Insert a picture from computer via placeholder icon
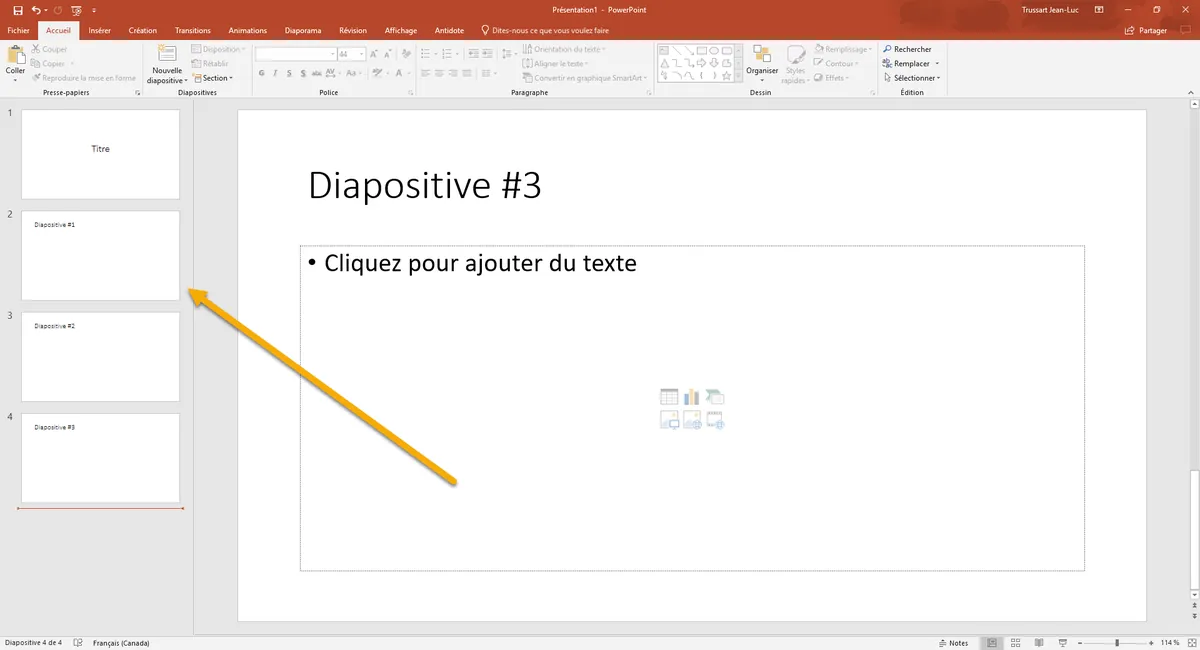The image size is (1200, 650). (x=669, y=420)
